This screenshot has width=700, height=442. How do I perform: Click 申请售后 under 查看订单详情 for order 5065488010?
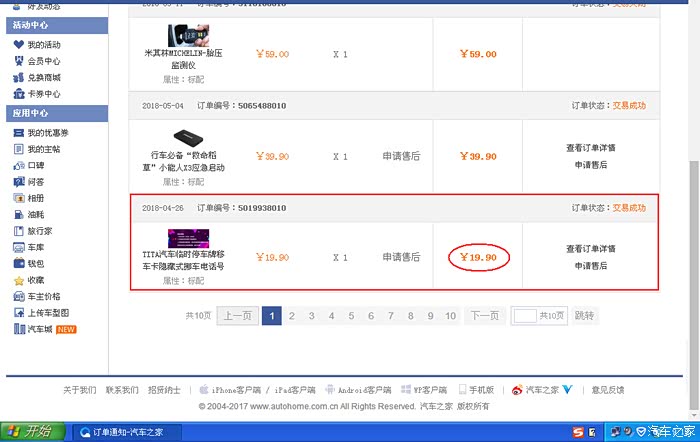point(591,165)
